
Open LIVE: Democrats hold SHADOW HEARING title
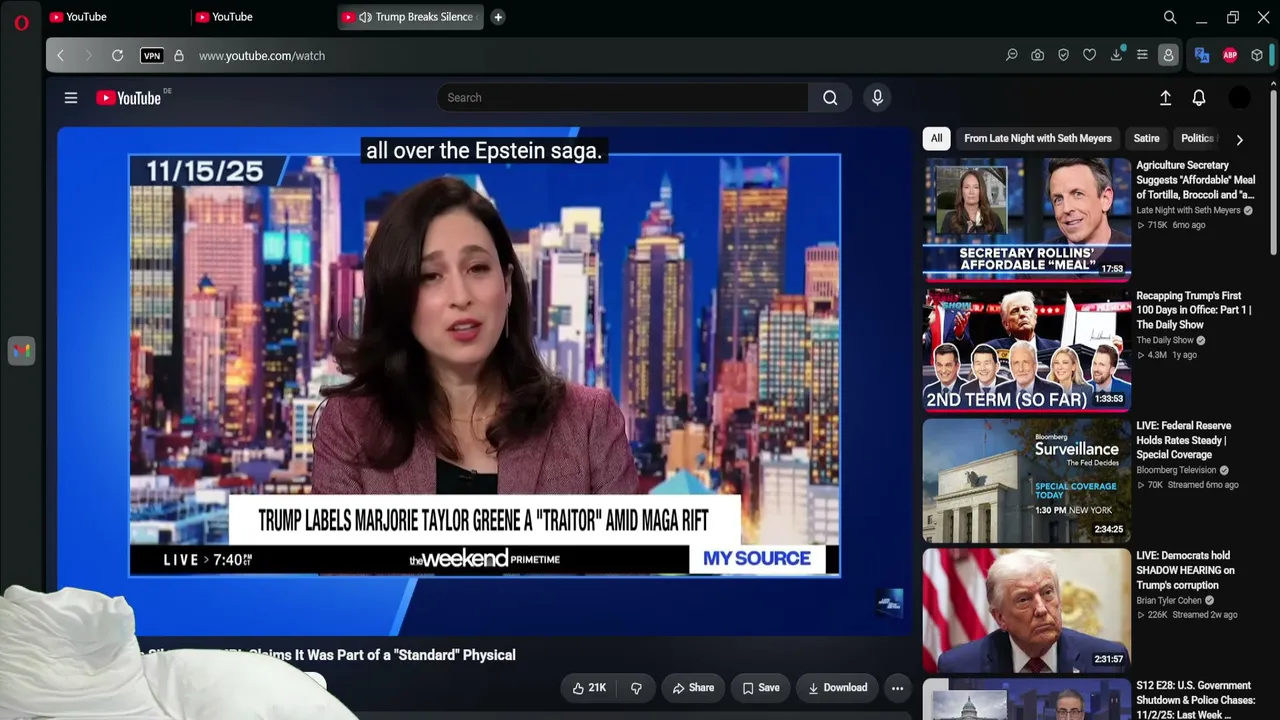point(1186,570)
